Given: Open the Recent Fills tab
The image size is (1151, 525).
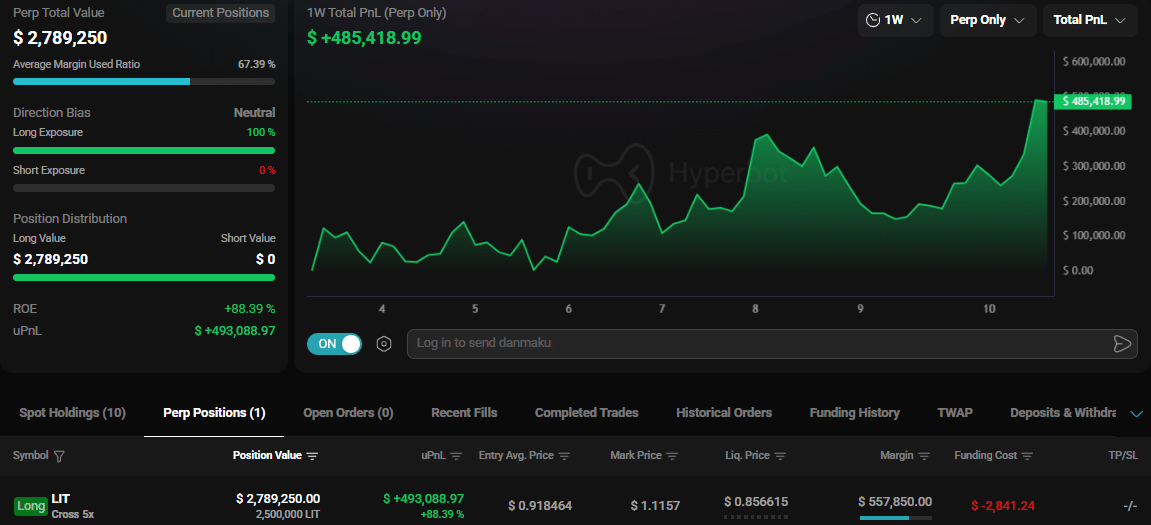Looking at the screenshot, I should coord(464,413).
